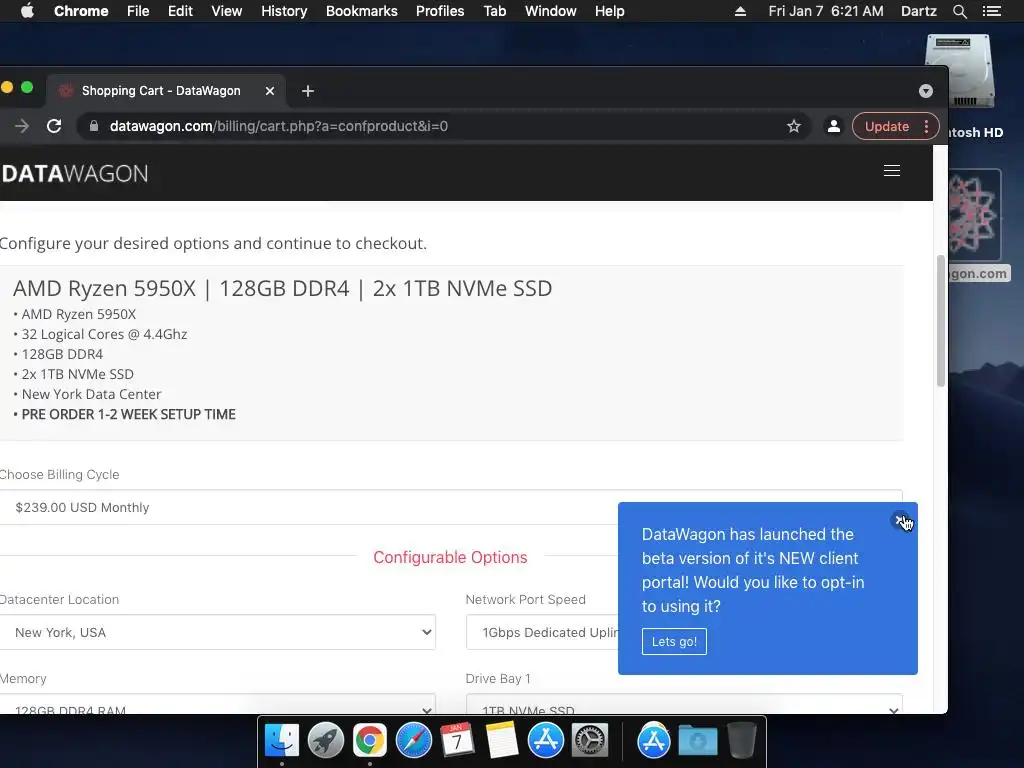Click the Configurable Options heading
The height and width of the screenshot is (768, 1024).
click(x=450, y=557)
